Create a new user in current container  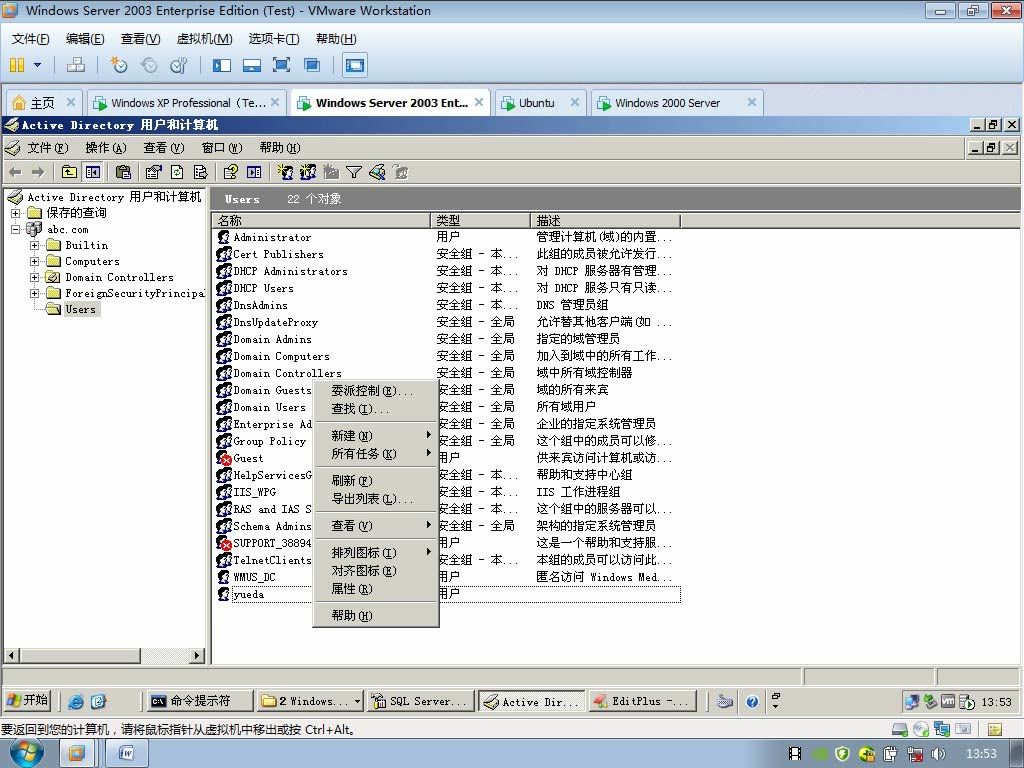point(285,172)
